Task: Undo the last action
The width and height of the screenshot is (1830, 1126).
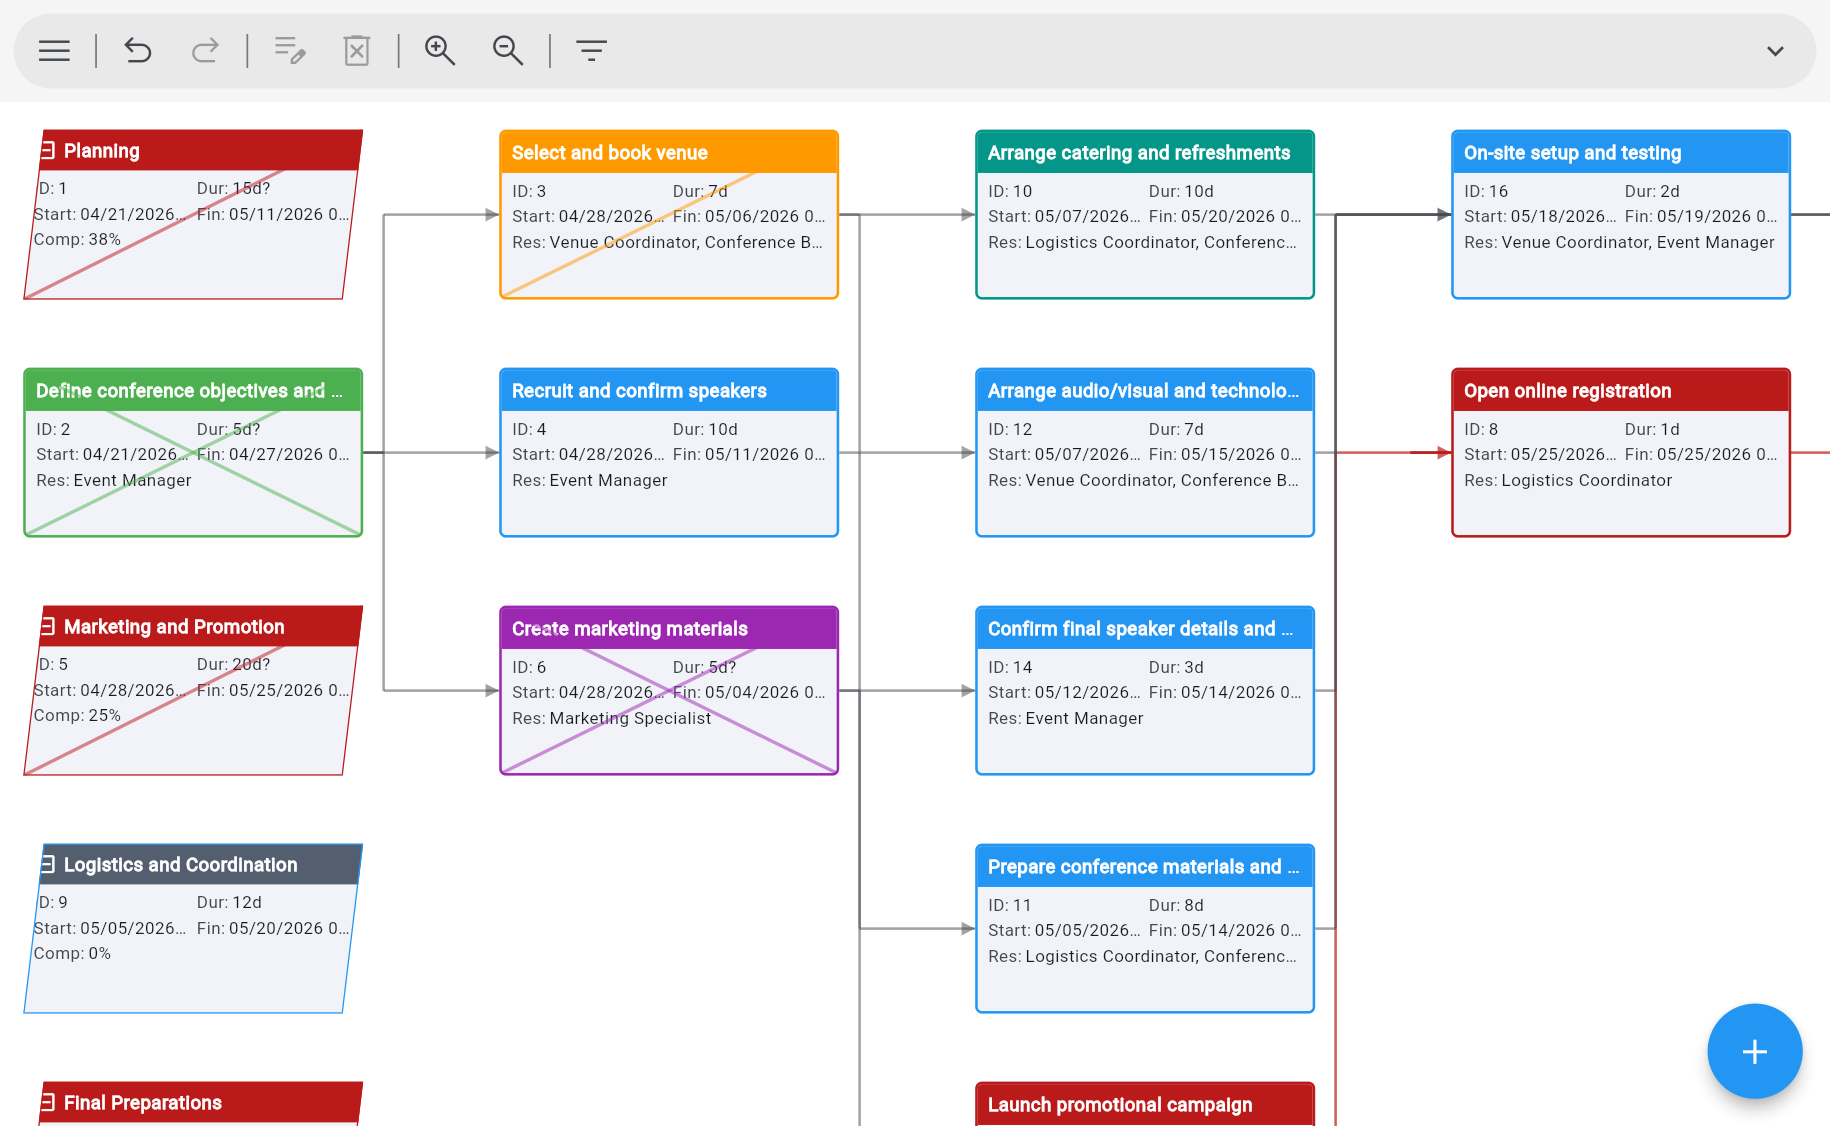Action: click(138, 50)
